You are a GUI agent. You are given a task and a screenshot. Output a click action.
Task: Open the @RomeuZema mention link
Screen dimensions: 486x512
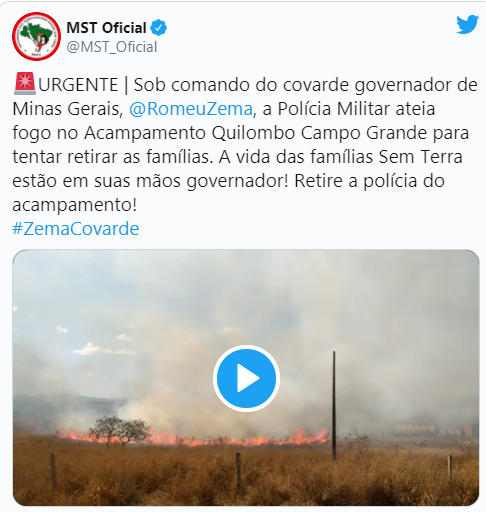point(191,109)
